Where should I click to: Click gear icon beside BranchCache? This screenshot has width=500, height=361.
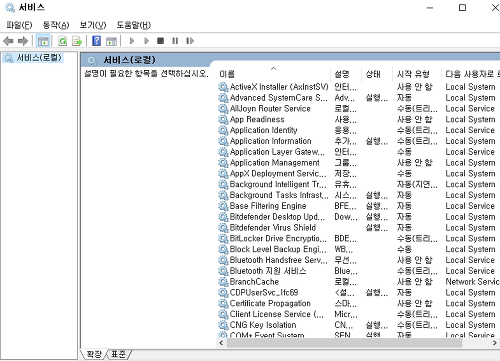pyautogui.click(x=223, y=282)
